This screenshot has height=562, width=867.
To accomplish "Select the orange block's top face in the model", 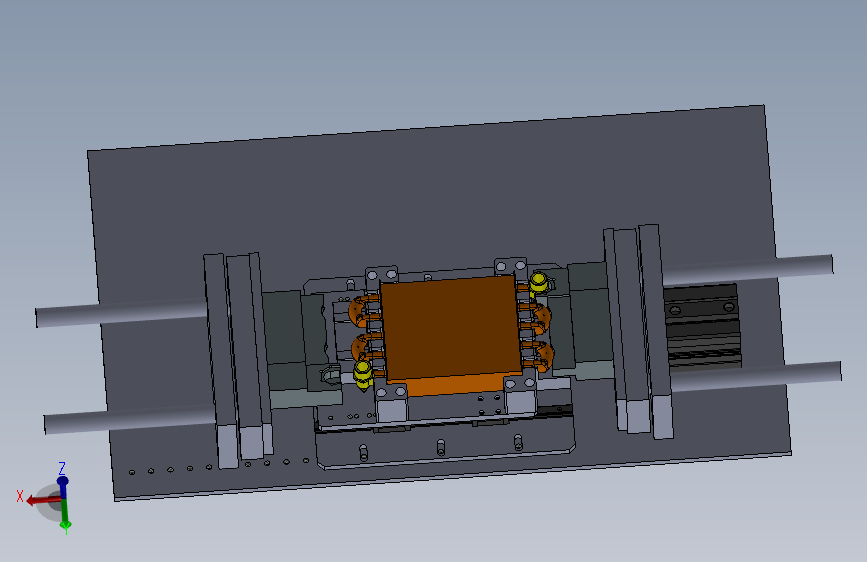I will [x=450, y=328].
